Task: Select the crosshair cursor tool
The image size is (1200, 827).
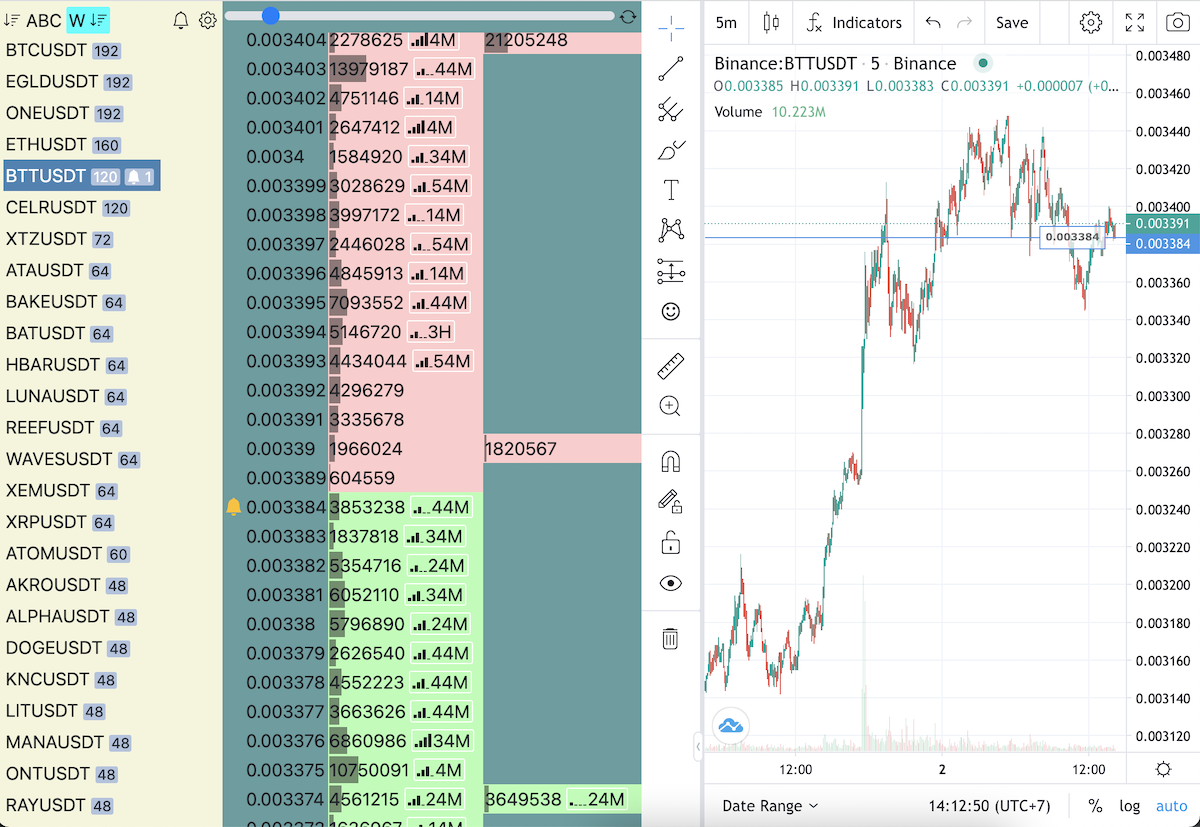Action: coord(671,27)
